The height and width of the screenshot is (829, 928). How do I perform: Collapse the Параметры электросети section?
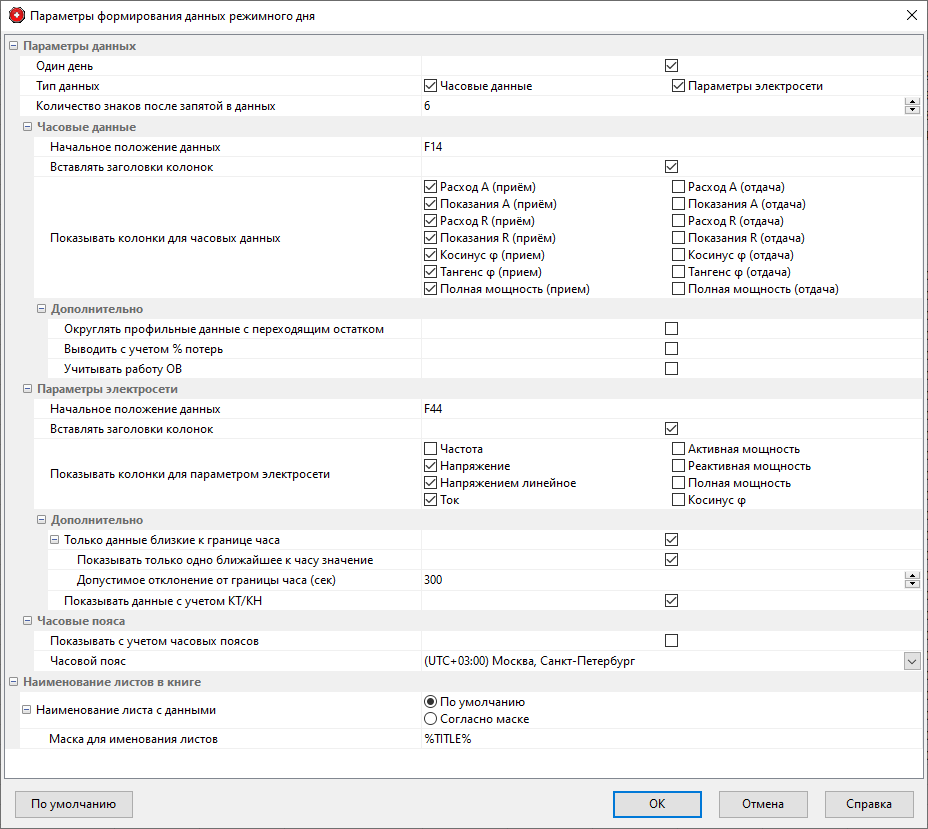coord(13,389)
